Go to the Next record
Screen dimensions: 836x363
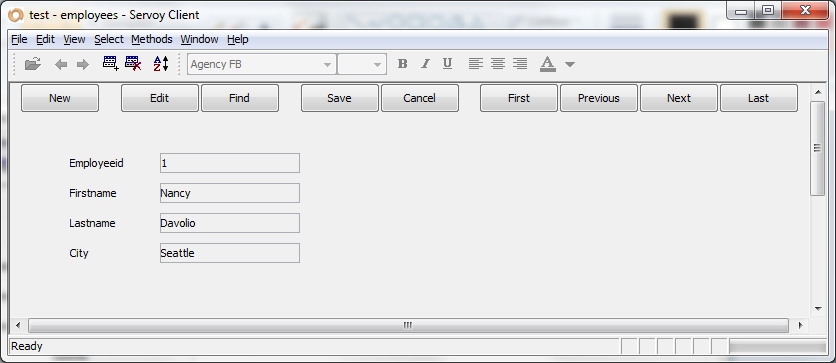(679, 98)
